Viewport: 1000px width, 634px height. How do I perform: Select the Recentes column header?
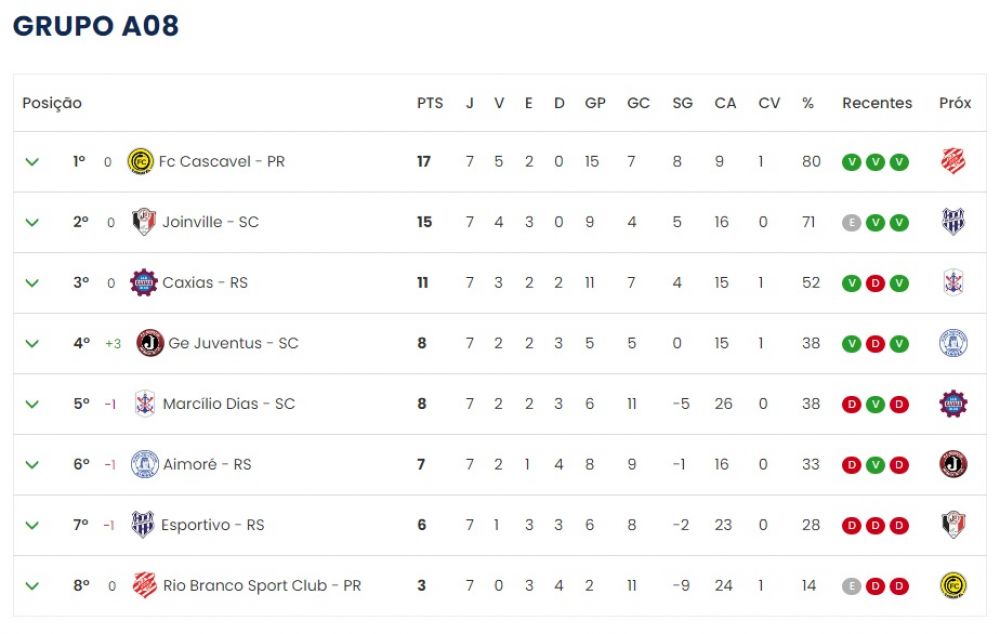877,103
